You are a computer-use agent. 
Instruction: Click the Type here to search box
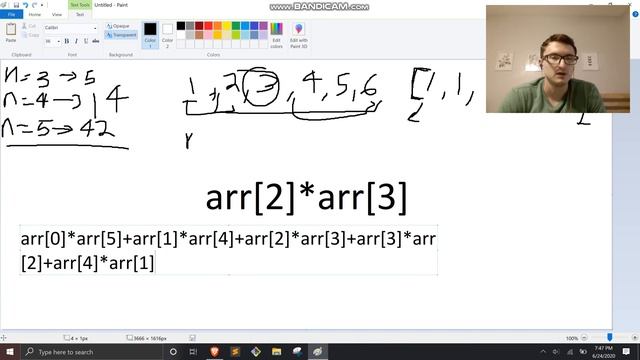91,352
